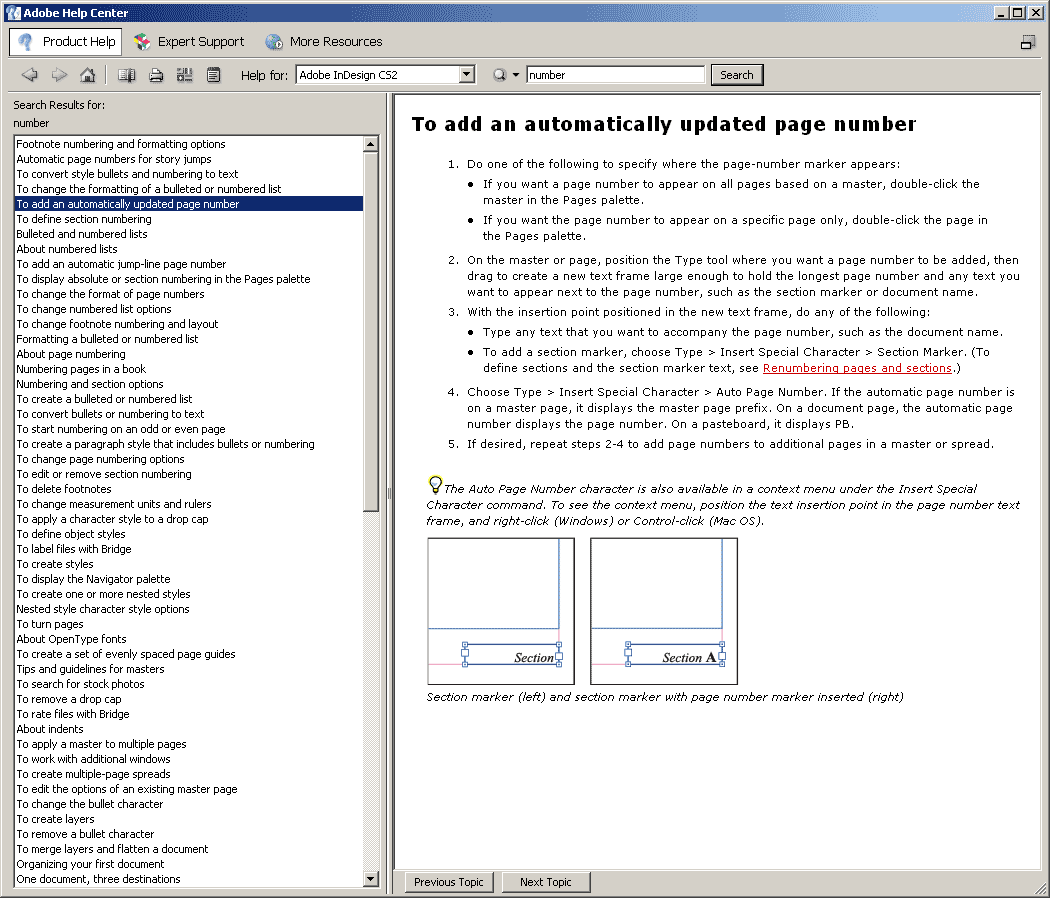Click the results list scroll-up arrow
This screenshot has width=1050, height=898.
[371, 144]
